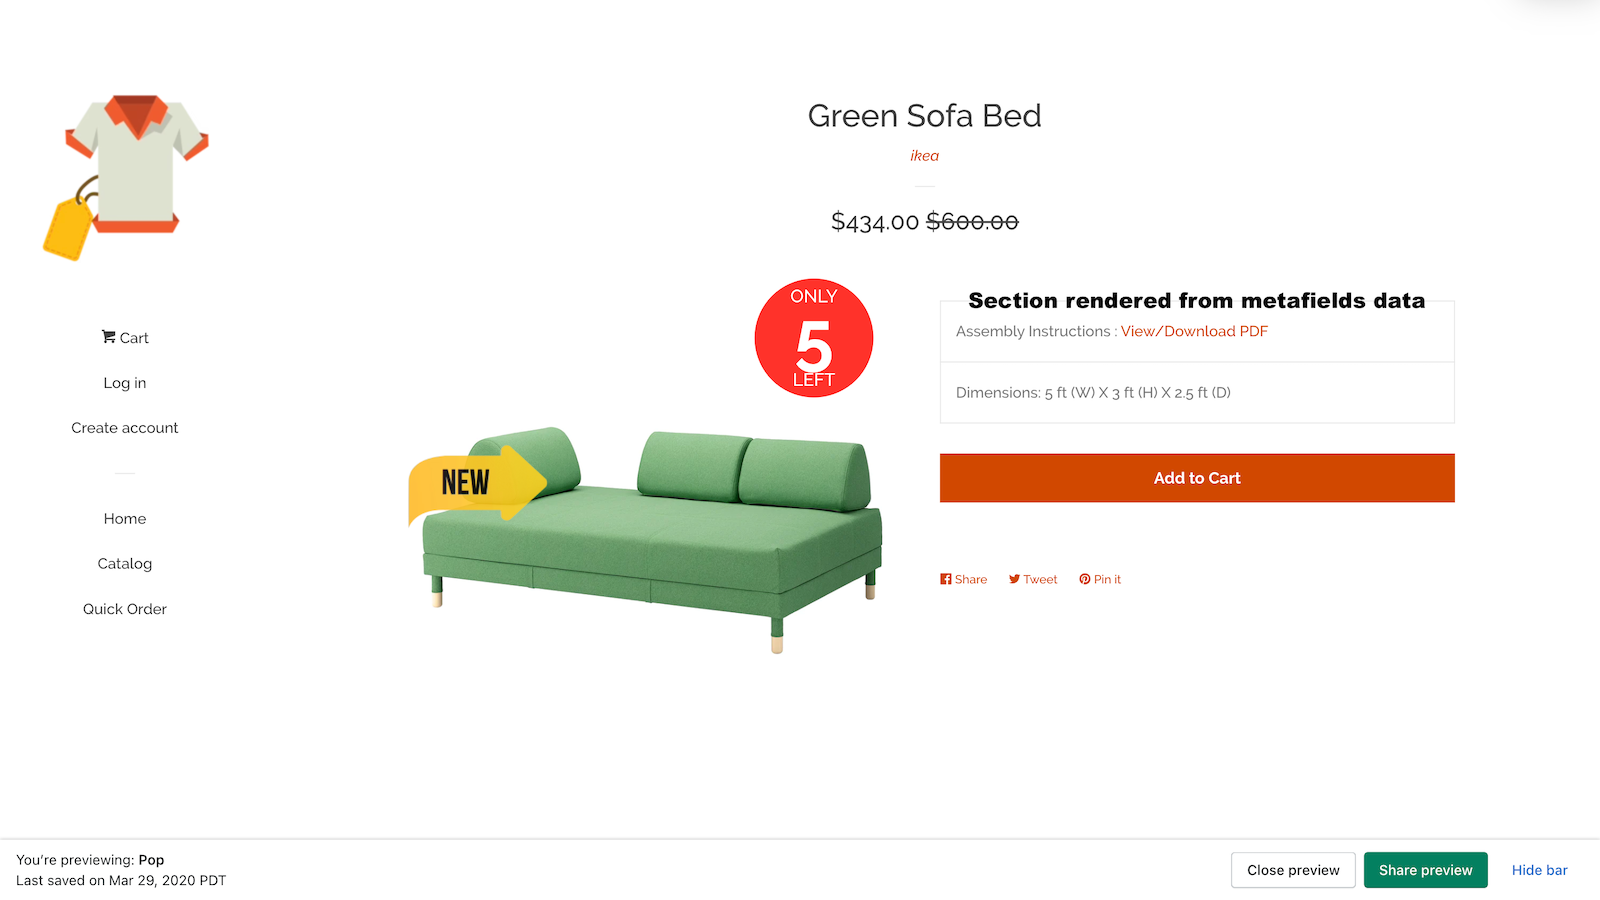Click the red 'Only 5 Left' badge
This screenshot has width=1600, height=900.
pyautogui.click(x=813, y=338)
